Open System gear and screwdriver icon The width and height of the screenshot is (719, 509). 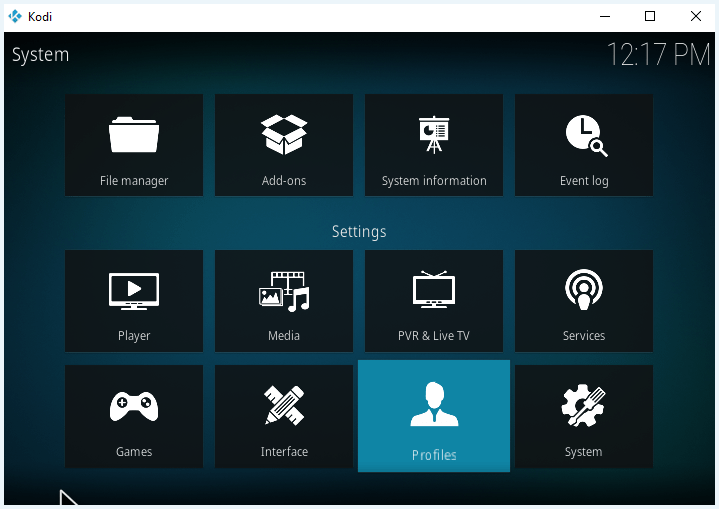coord(583,405)
